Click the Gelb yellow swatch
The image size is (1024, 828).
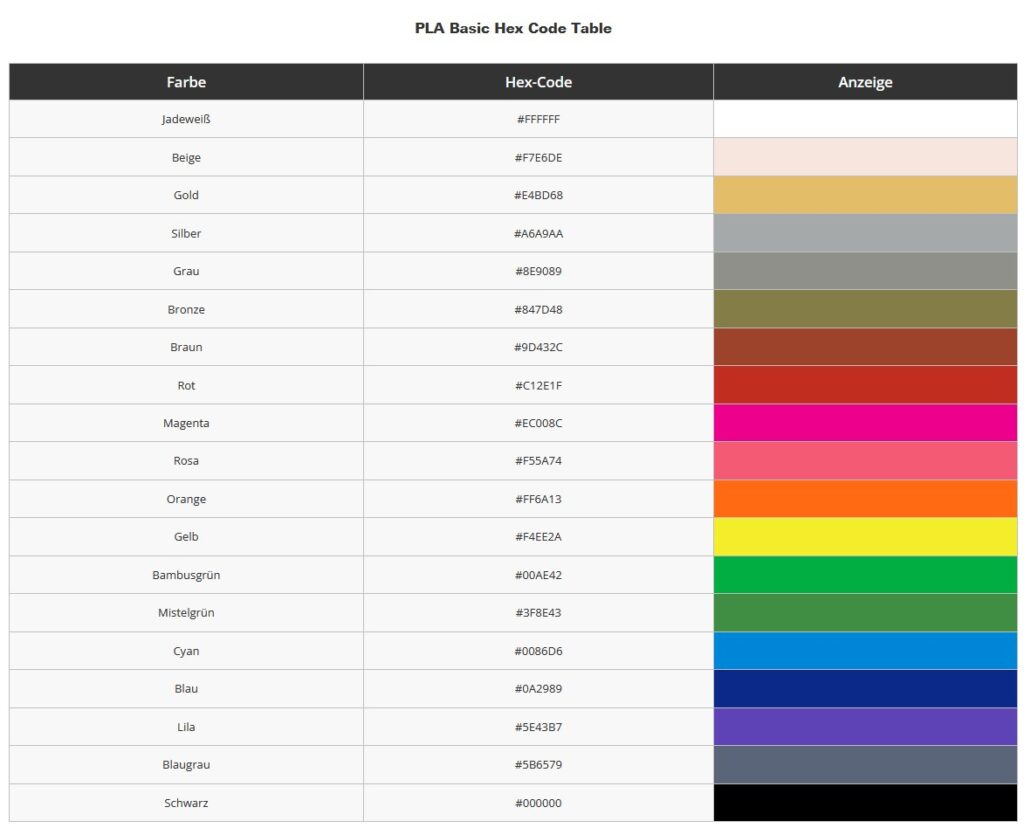pyautogui.click(x=865, y=537)
